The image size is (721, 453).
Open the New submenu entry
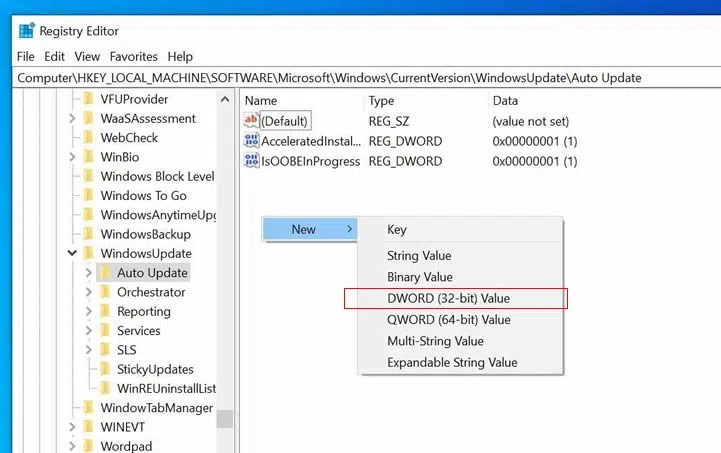pyautogui.click(x=310, y=229)
